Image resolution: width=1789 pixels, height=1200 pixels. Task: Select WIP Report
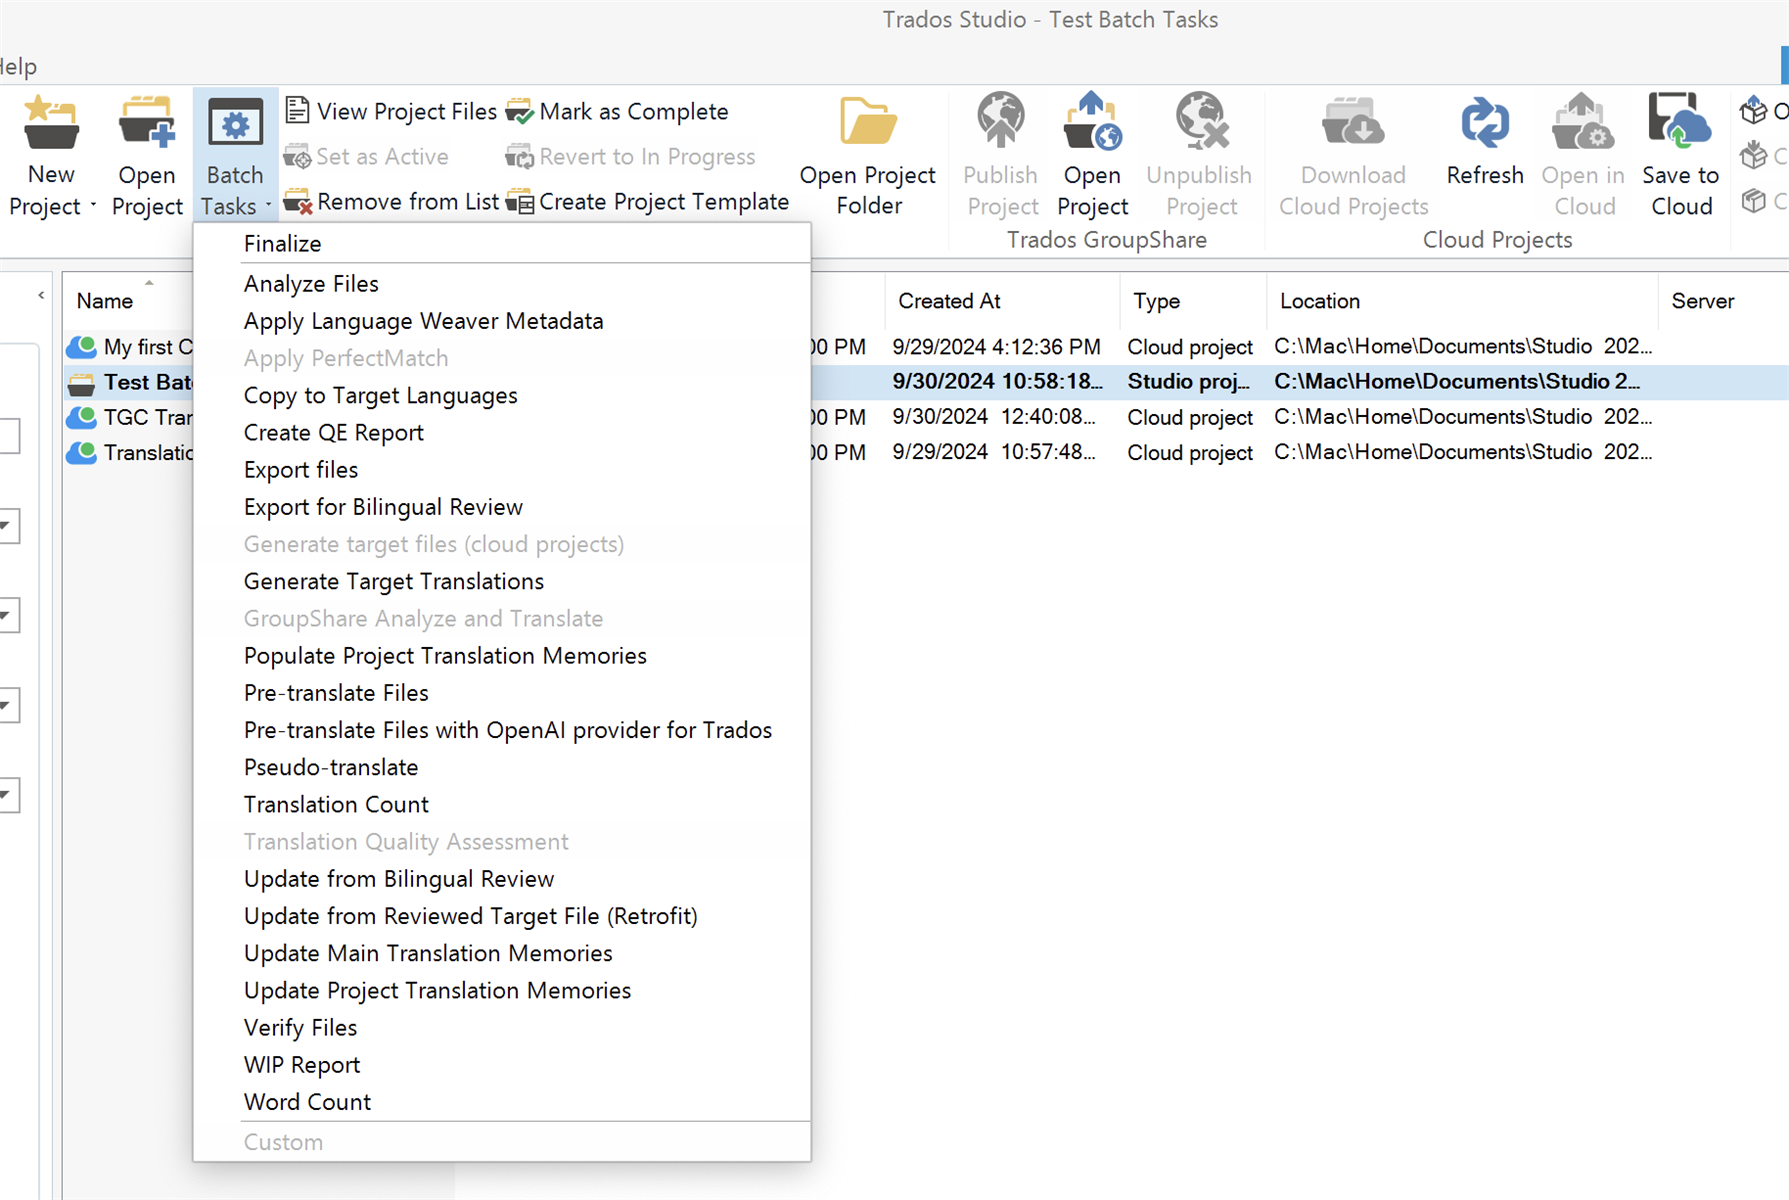(302, 1065)
